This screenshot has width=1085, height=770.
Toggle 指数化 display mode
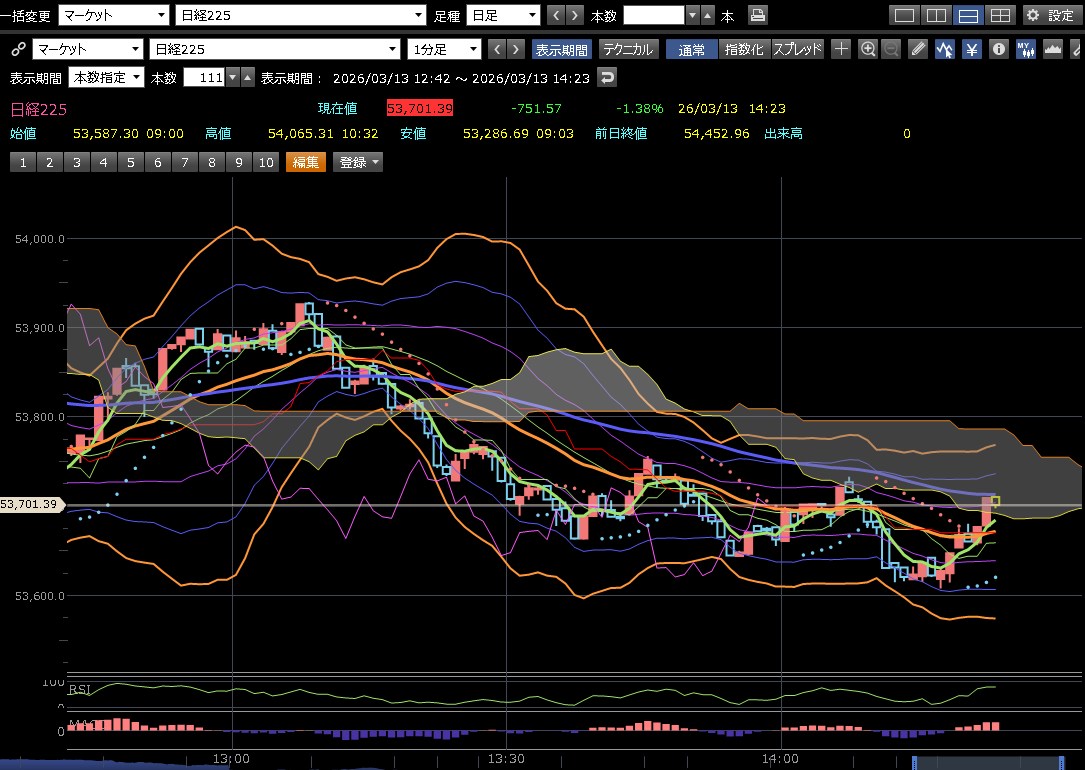pos(745,49)
